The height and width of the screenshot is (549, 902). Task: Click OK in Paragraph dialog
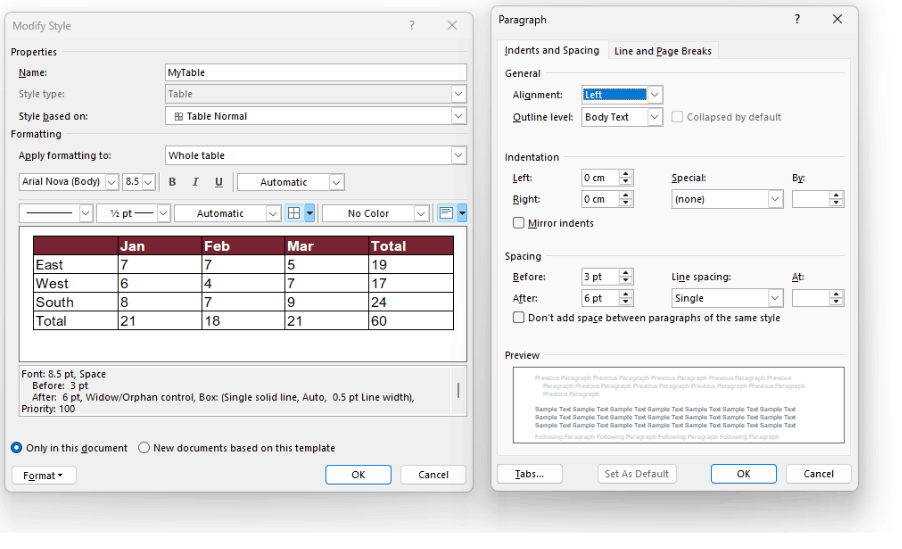744,474
